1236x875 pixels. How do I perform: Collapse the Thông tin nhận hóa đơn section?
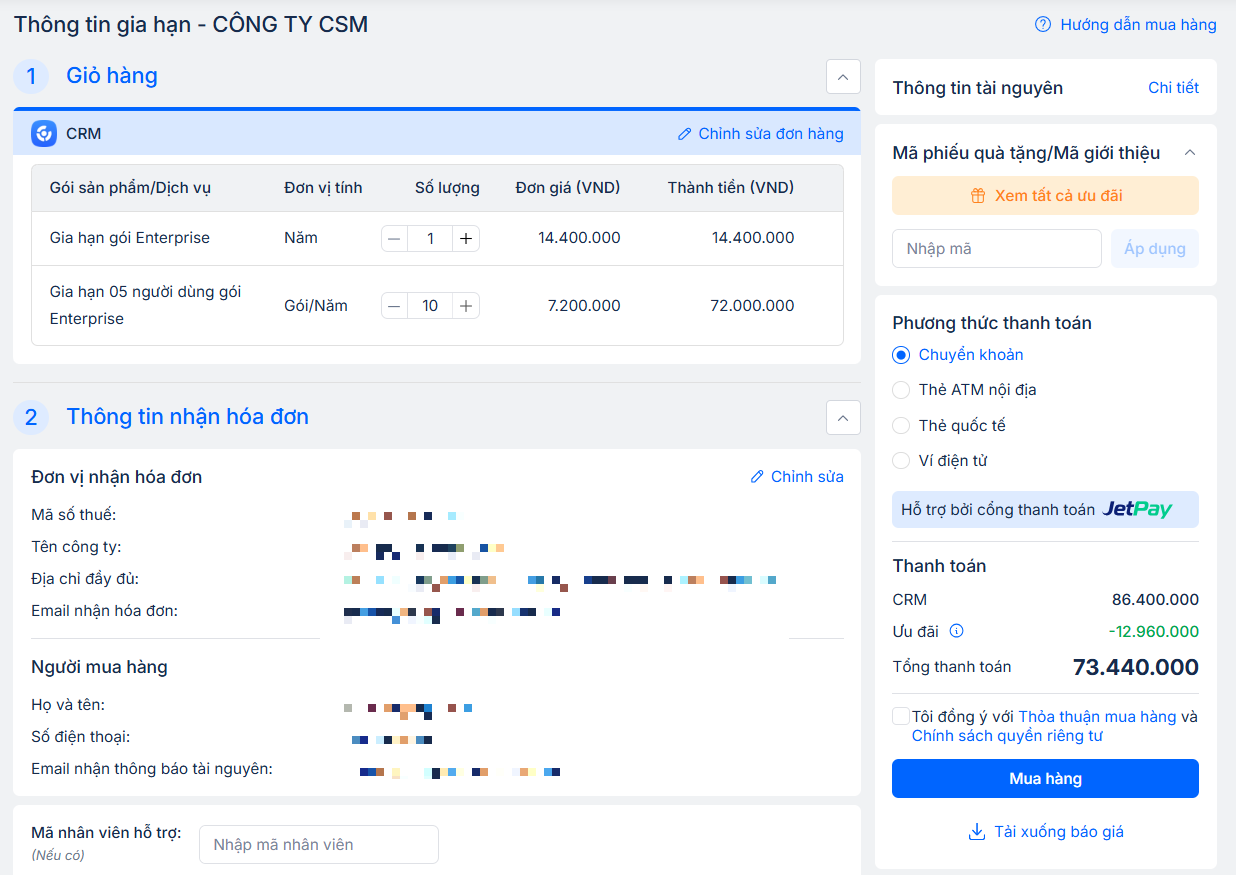coord(843,418)
